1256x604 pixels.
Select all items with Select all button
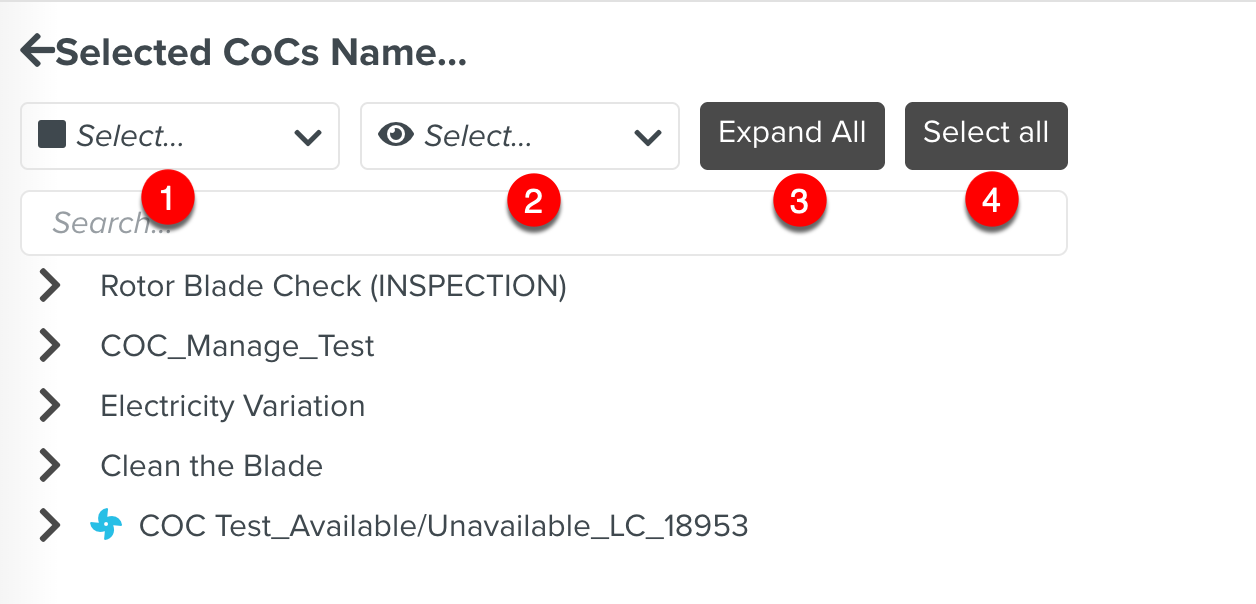986,135
